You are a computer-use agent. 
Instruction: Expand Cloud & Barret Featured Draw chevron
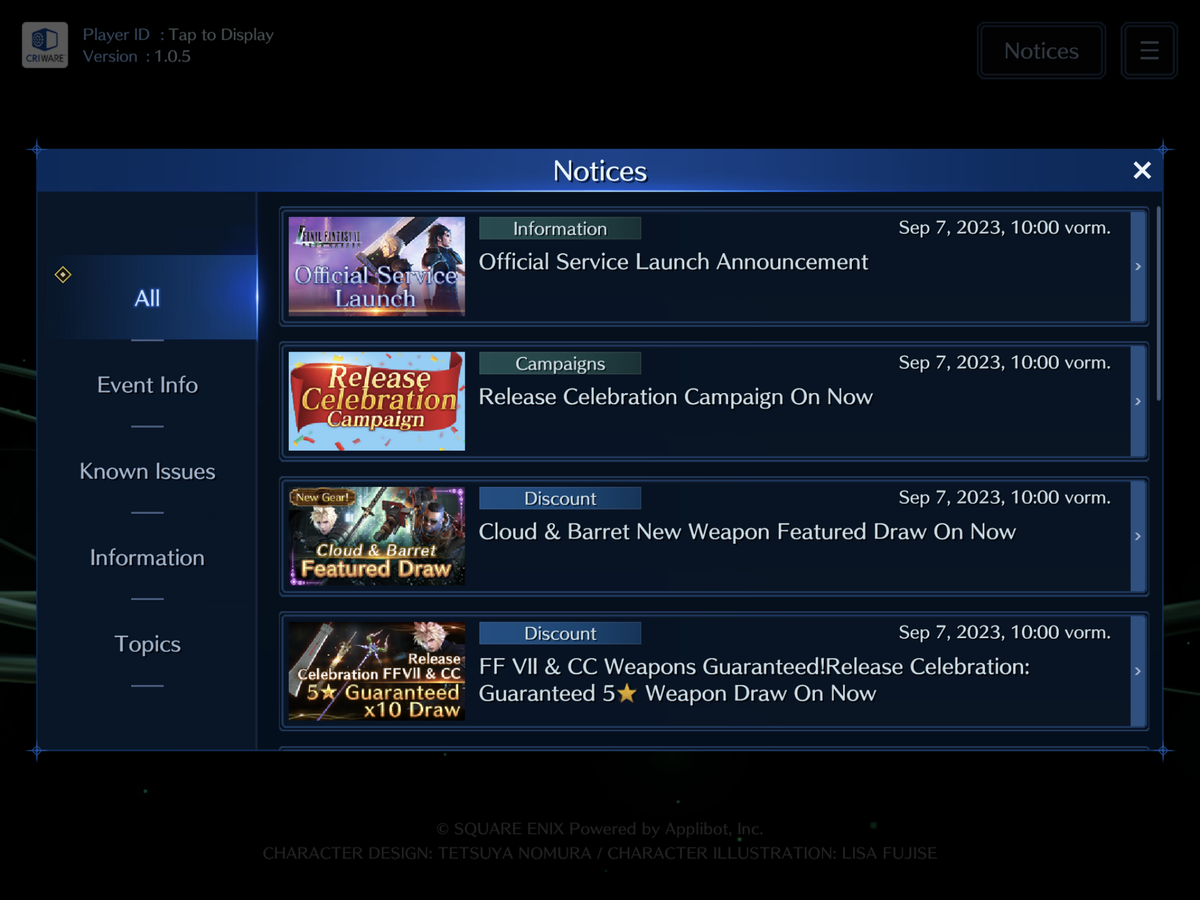[x=1138, y=536]
